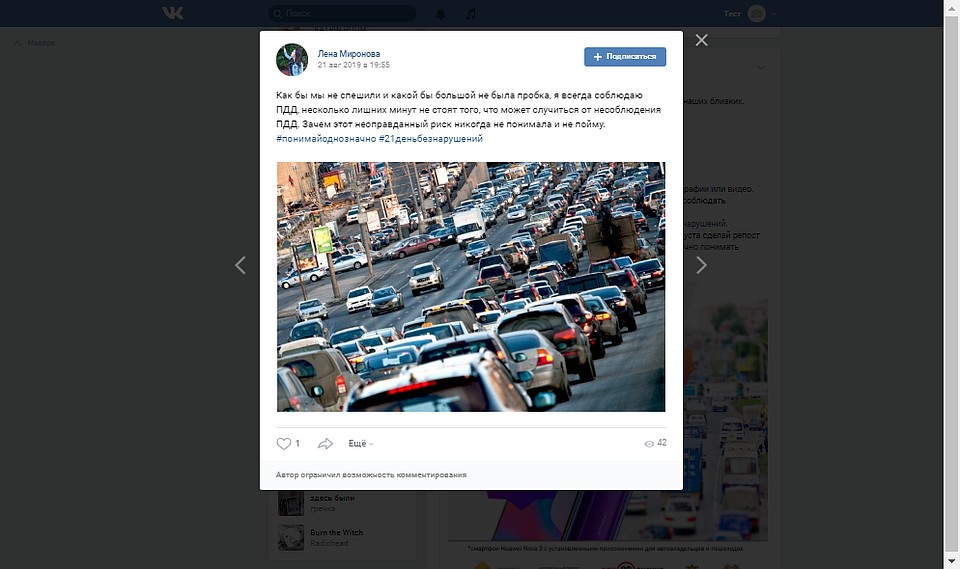
Task: Close the post popup with the X
Action: (702, 40)
